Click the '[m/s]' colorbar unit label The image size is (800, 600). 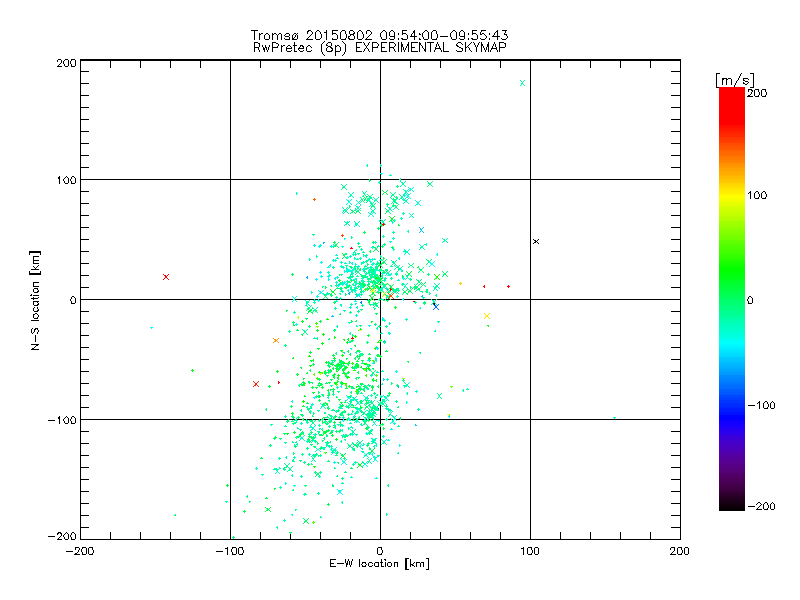coord(734,80)
